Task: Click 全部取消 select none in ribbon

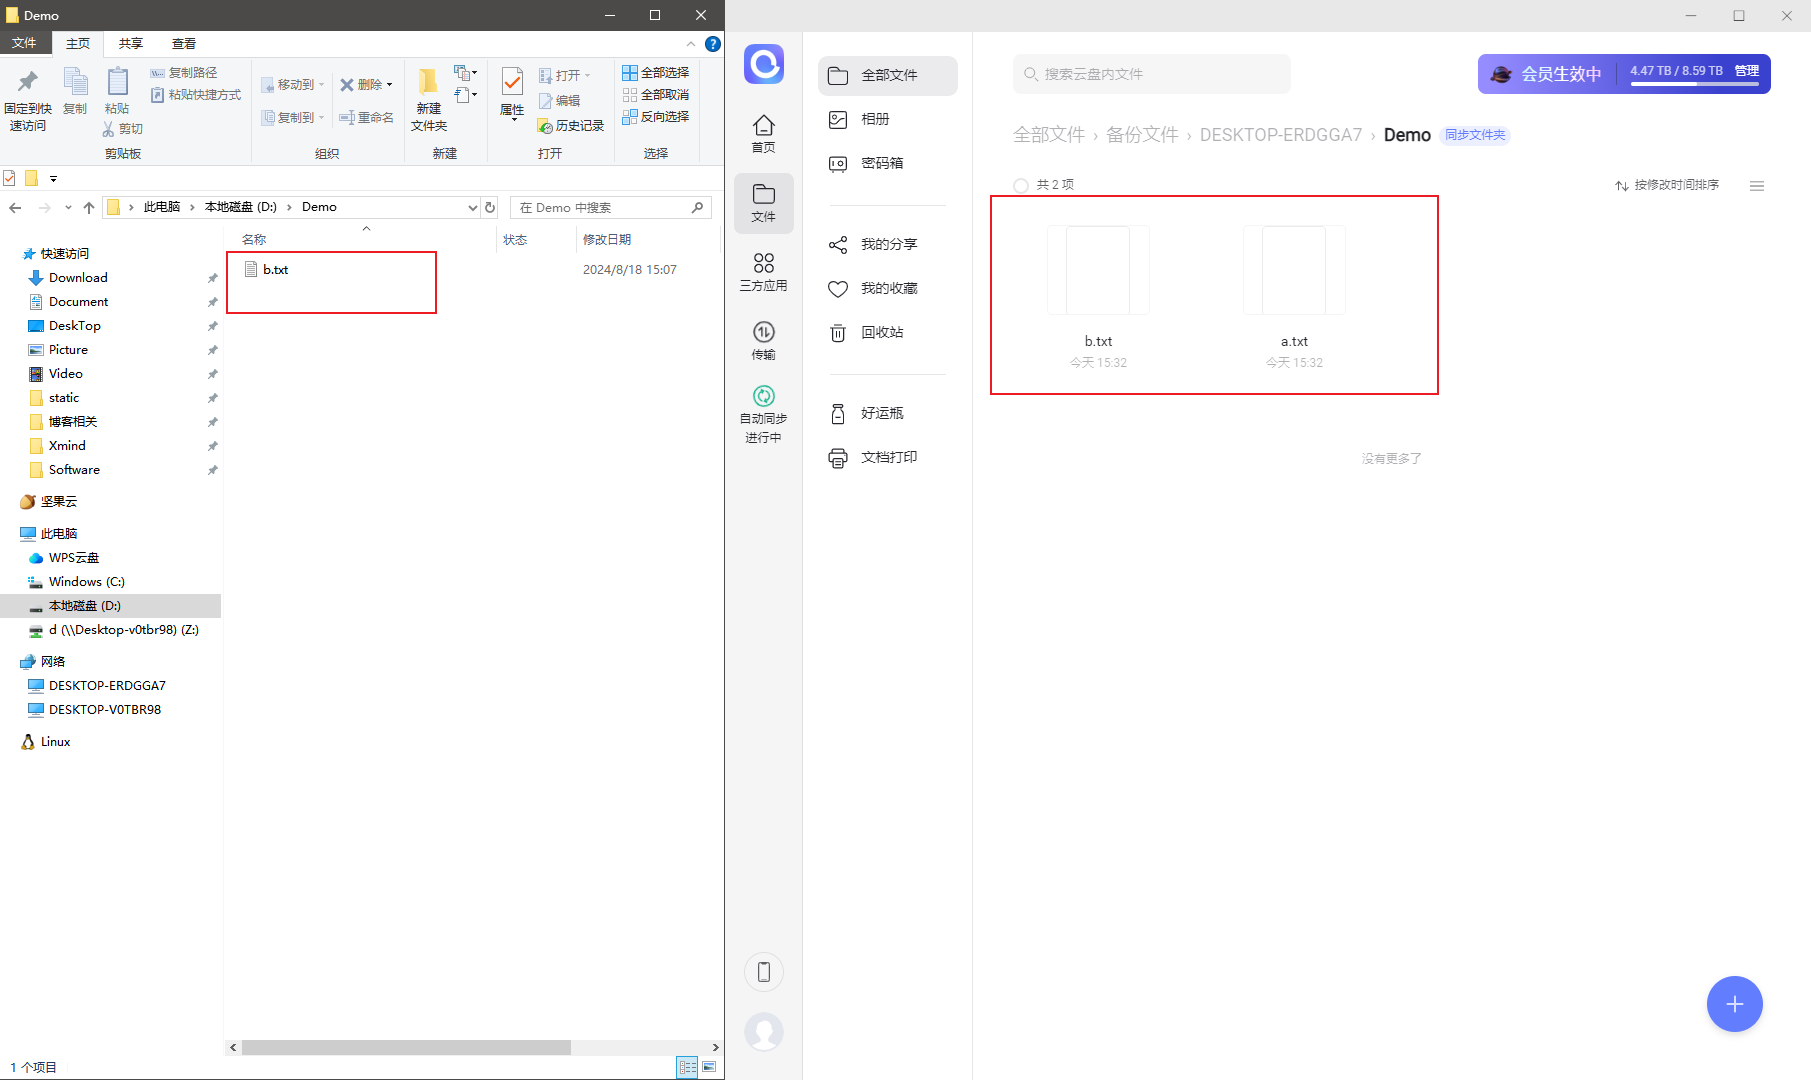Action: [656, 95]
